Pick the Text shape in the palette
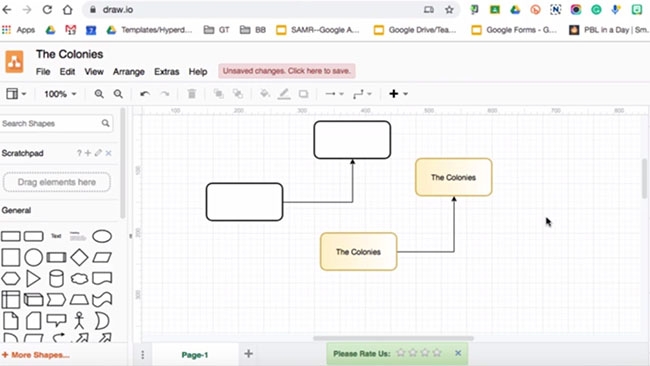The image size is (650, 366). (x=56, y=236)
